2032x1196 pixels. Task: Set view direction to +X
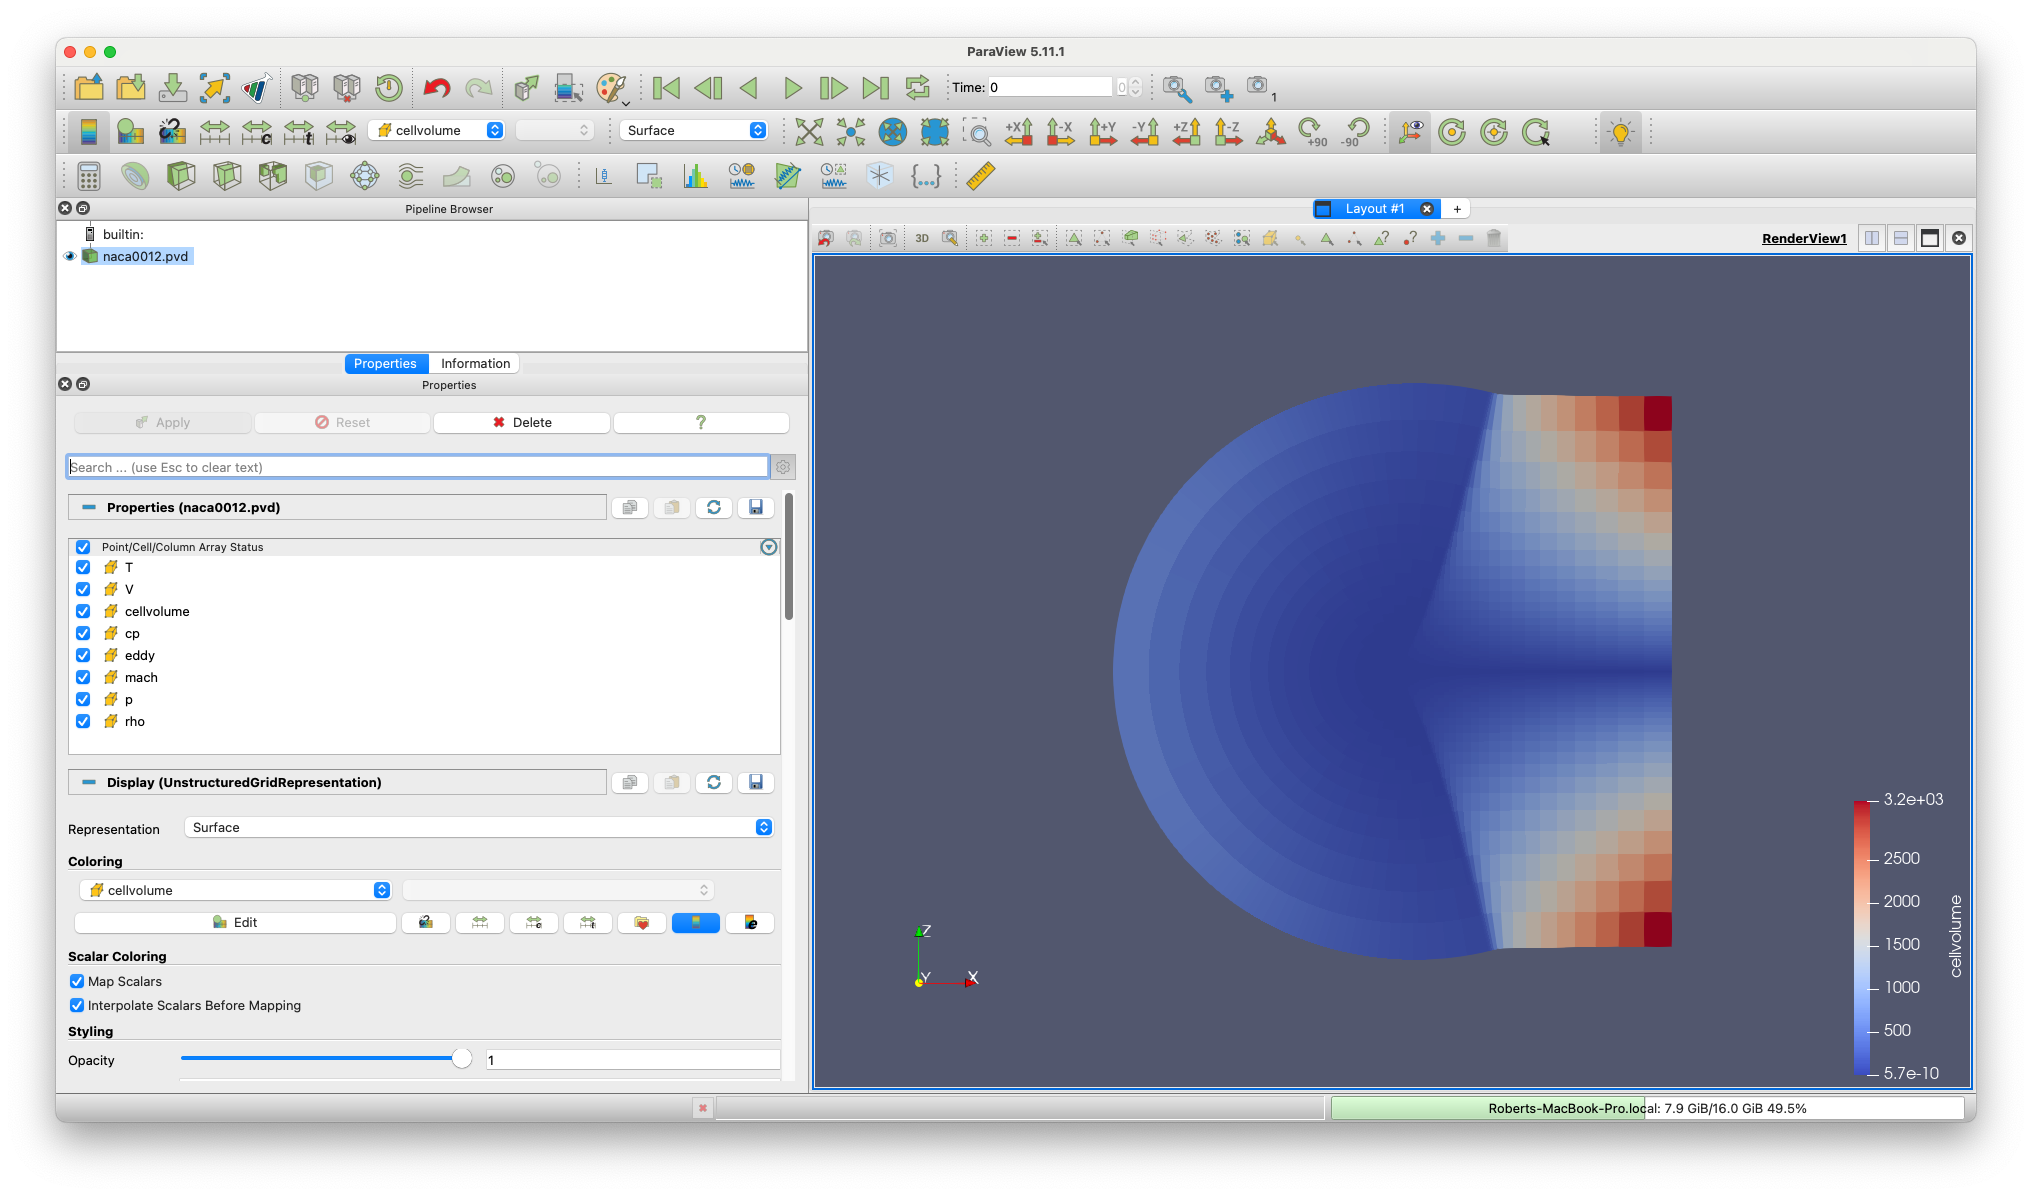(1018, 131)
